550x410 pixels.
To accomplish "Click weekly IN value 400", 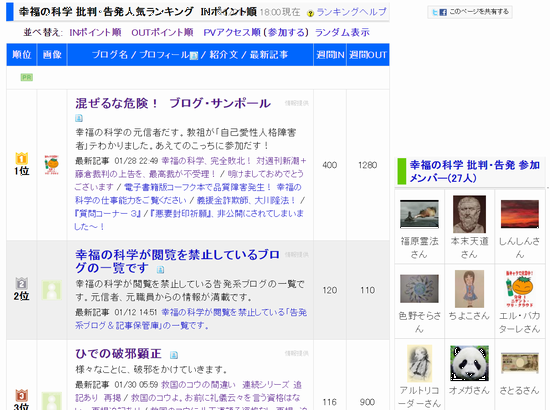I will pyautogui.click(x=330, y=165).
